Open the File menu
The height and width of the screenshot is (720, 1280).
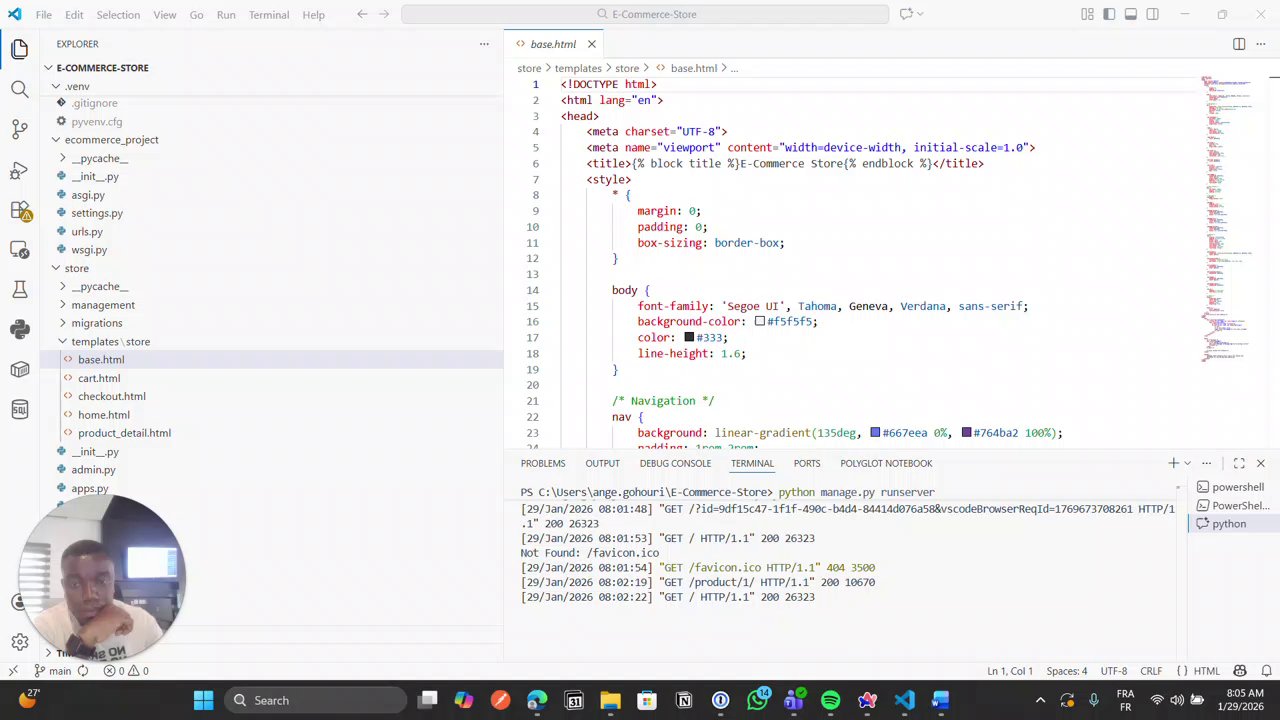tap(44, 15)
